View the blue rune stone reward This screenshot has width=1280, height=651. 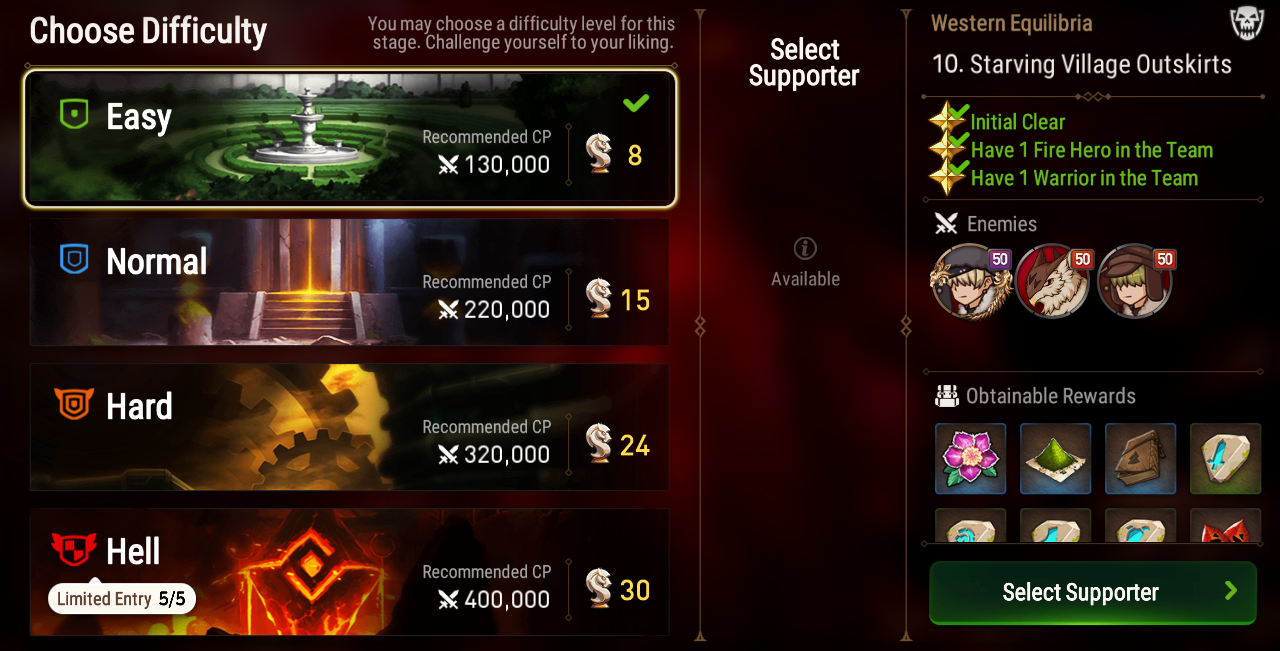coord(1226,459)
